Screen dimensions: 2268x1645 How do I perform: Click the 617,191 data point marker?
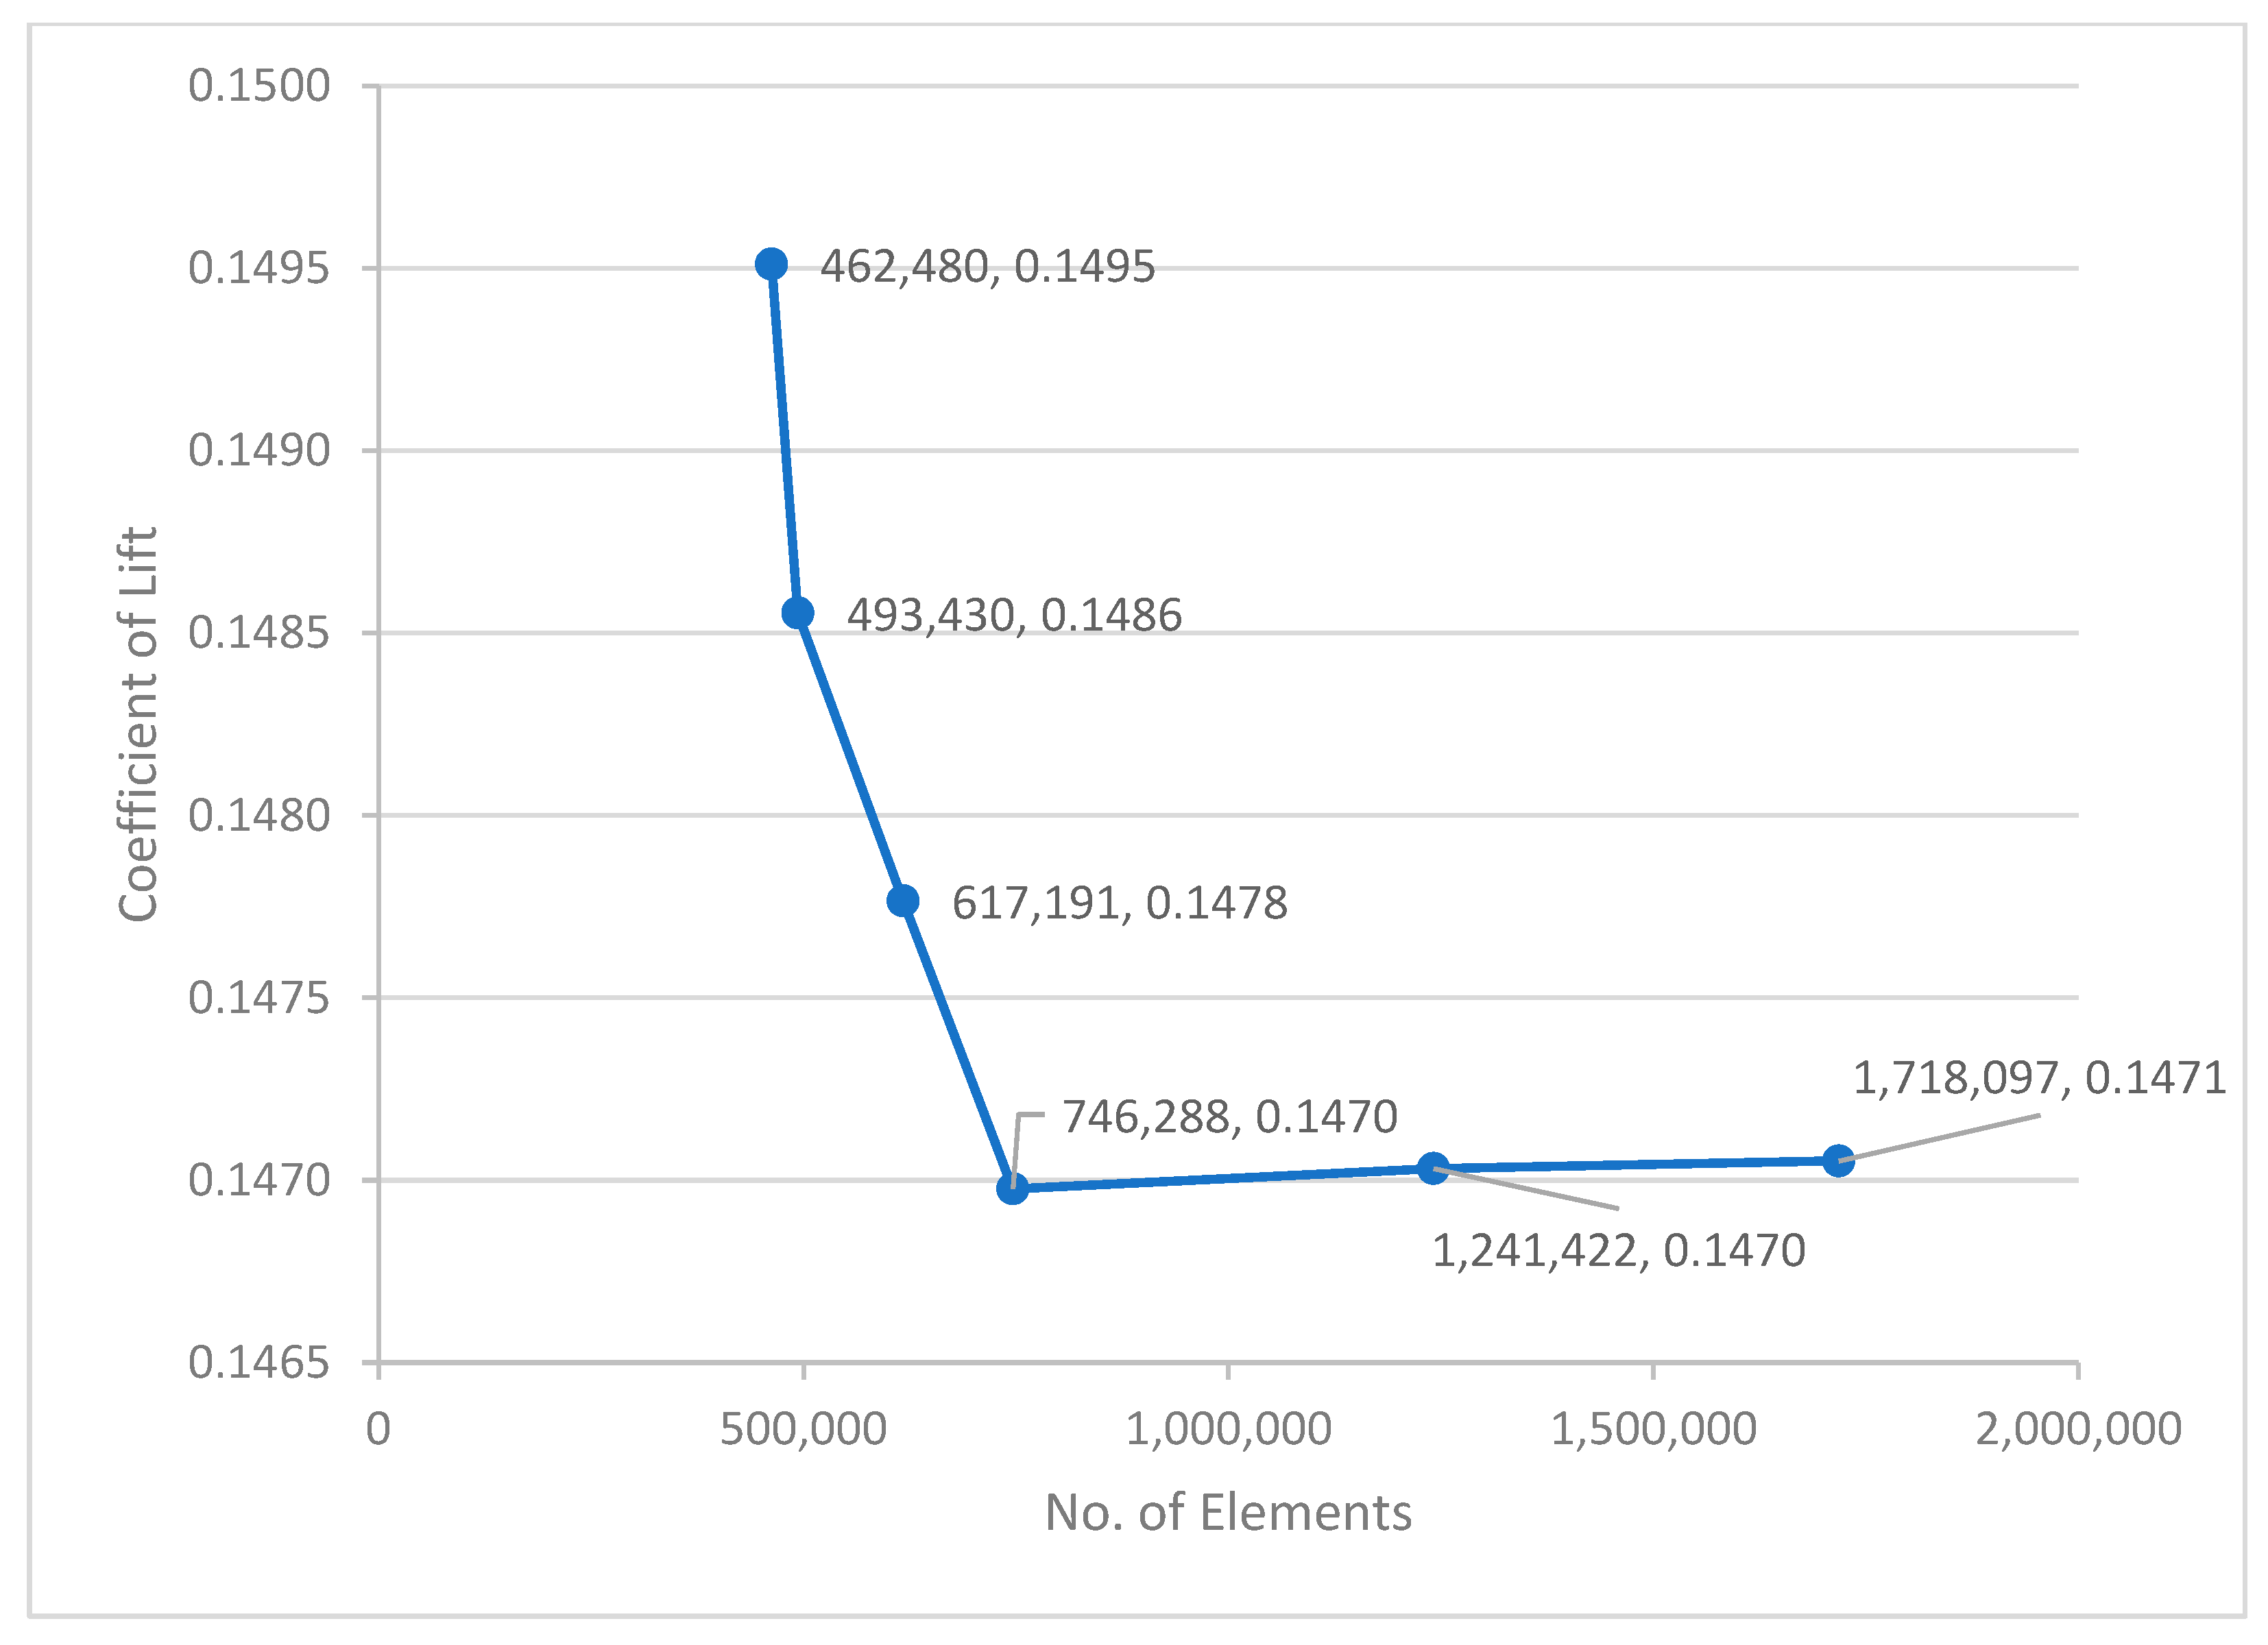point(903,901)
